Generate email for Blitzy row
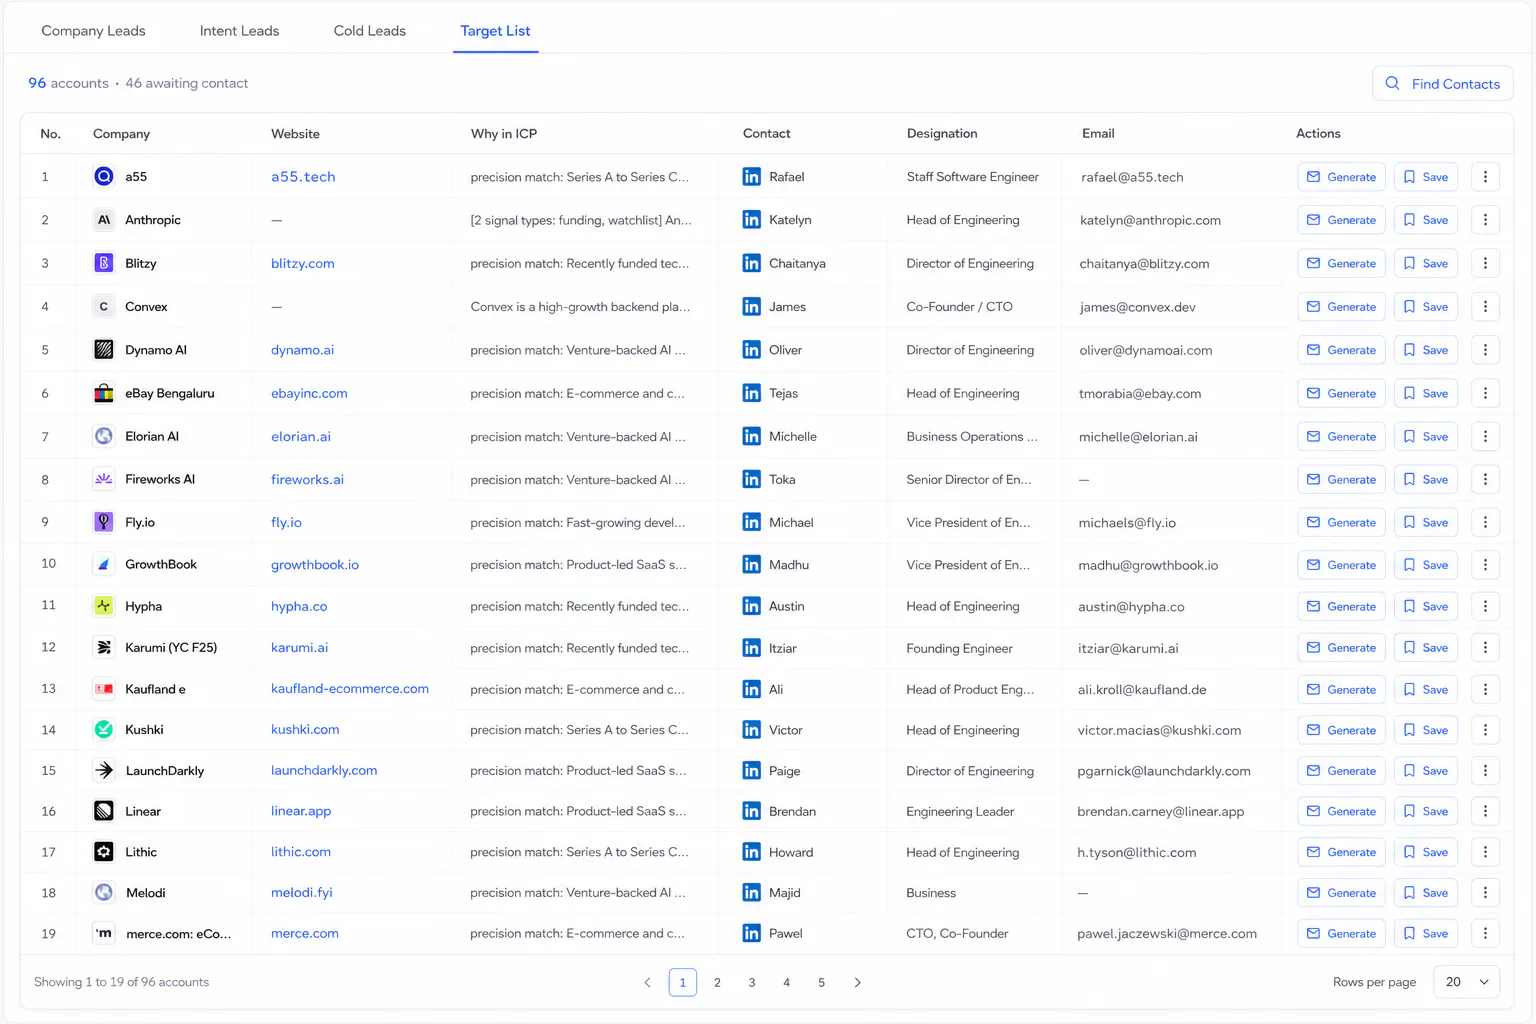The width and height of the screenshot is (1536, 1024). pyautogui.click(x=1341, y=263)
